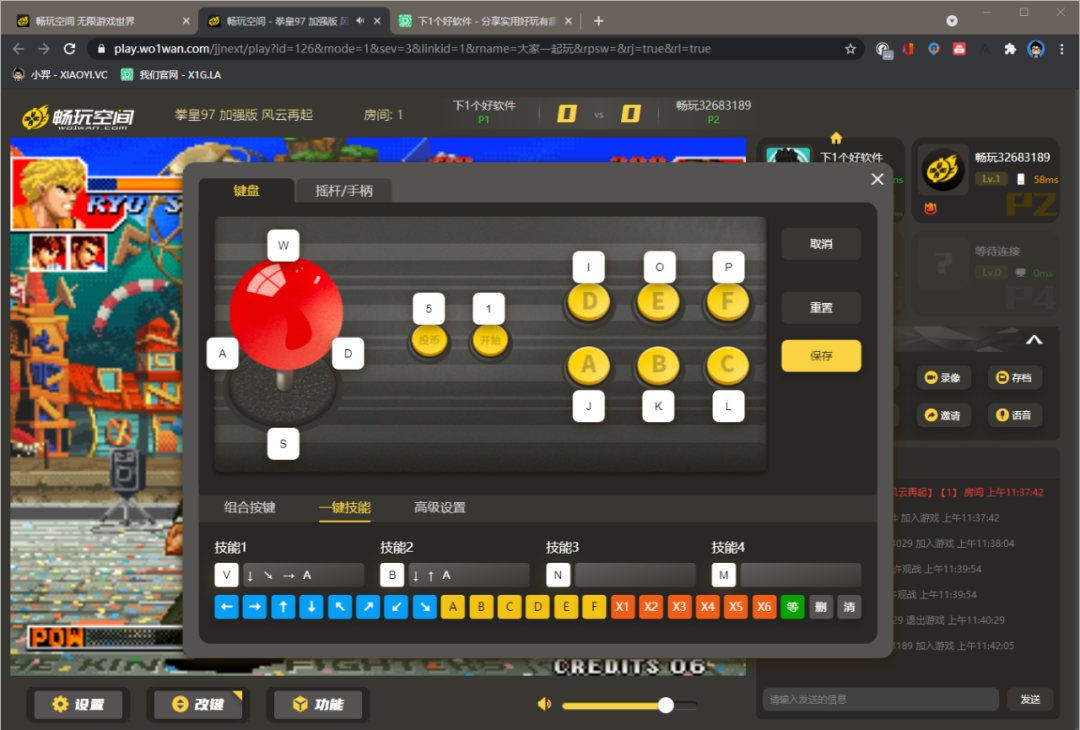Click the right arrow skill input icon
Viewport: 1080px width, 730px height.
255,607
